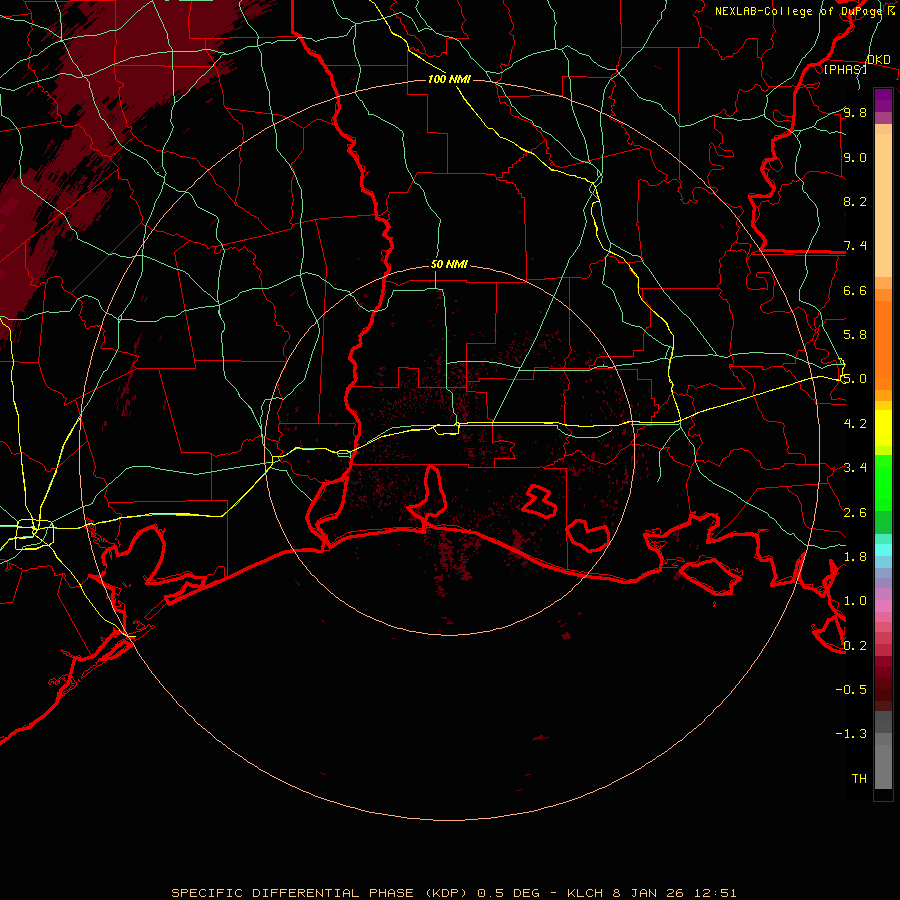
Task: Click the 9.8 value on the color scale
Action: click(855, 113)
